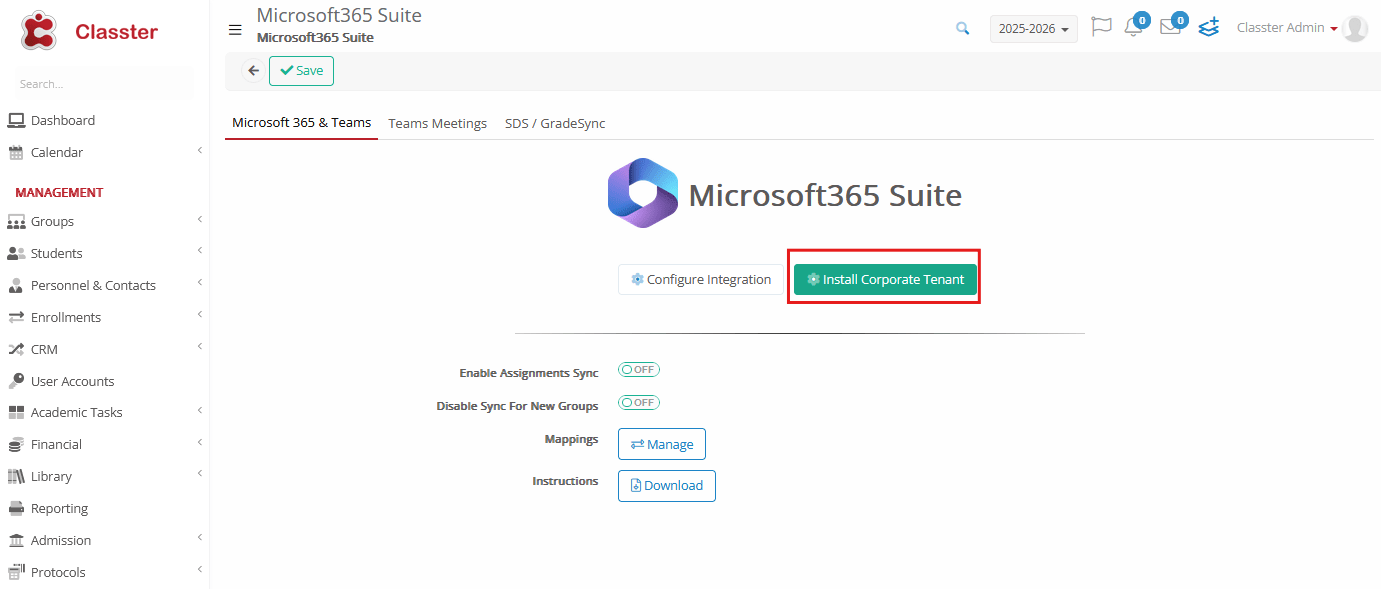1381x589 pixels.
Task: Click the Classter Admin avatar
Action: click(1355, 28)
